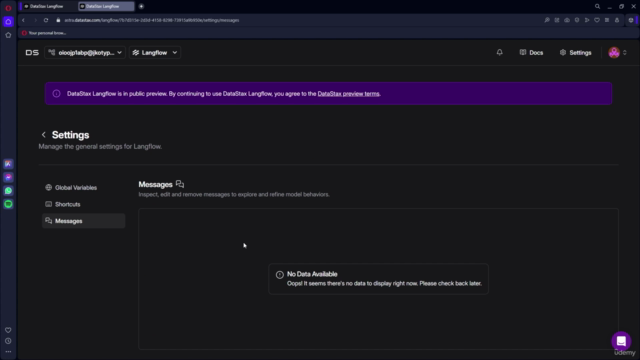Expand the account menu arrows beside avatar
The height and width of the screenshot is (360, 640).
624,52
